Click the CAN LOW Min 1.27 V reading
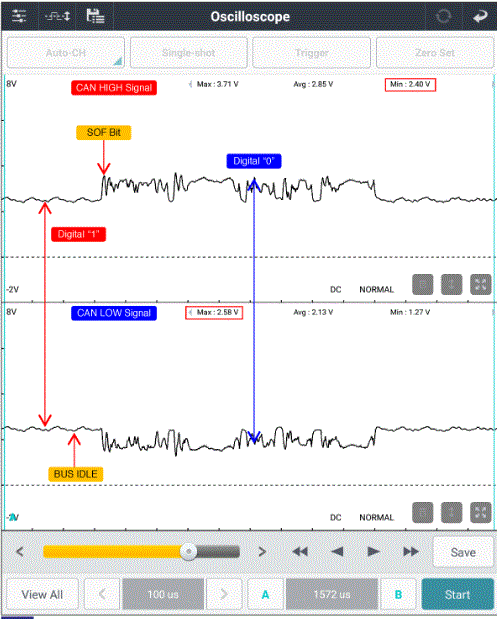Image resolution: width=497 pixels, height=619 pixels. pyautogui.click(x=410, y=312)
